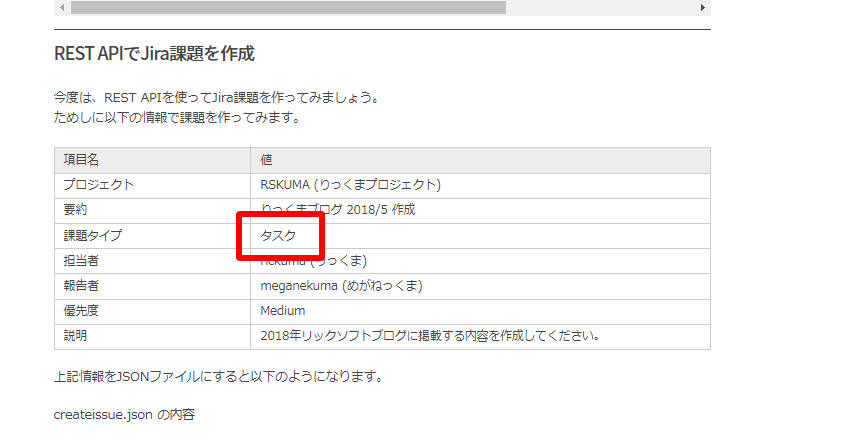
Task: Click the 'RSKUMA (りっくまプロジェクト)' cell
Action: coord(480,186)
